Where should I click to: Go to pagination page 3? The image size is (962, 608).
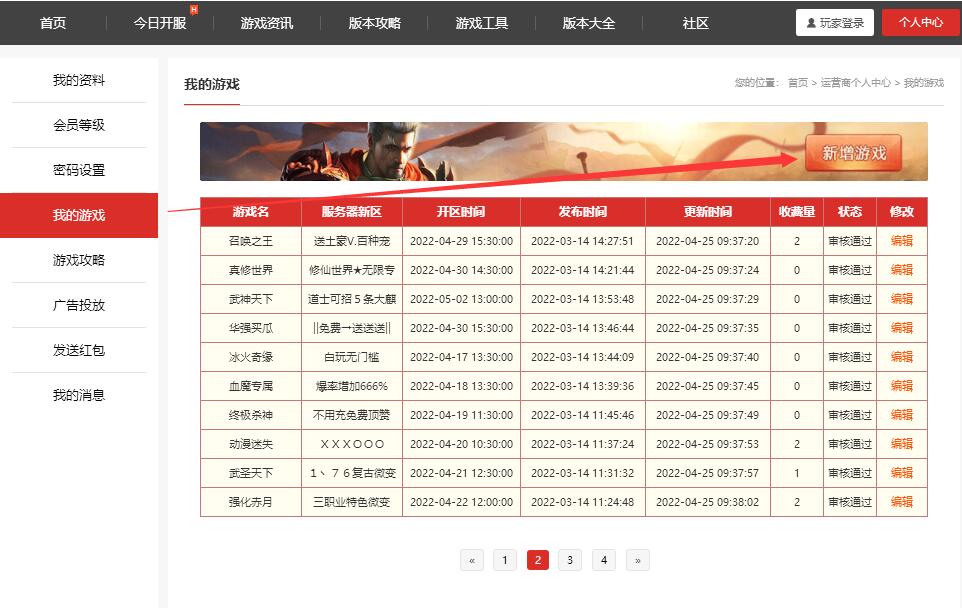(x=570, y=560)
